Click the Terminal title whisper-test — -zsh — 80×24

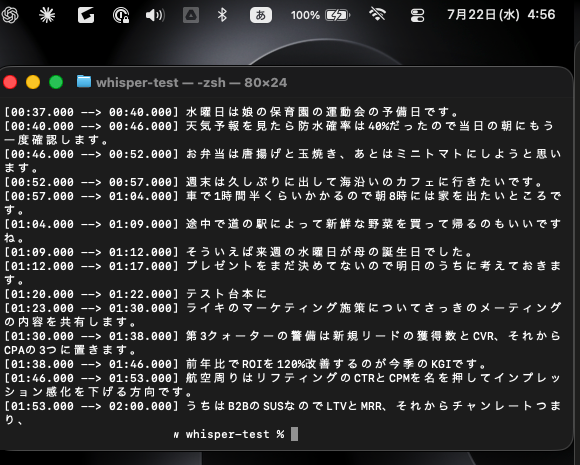point(191,82)
